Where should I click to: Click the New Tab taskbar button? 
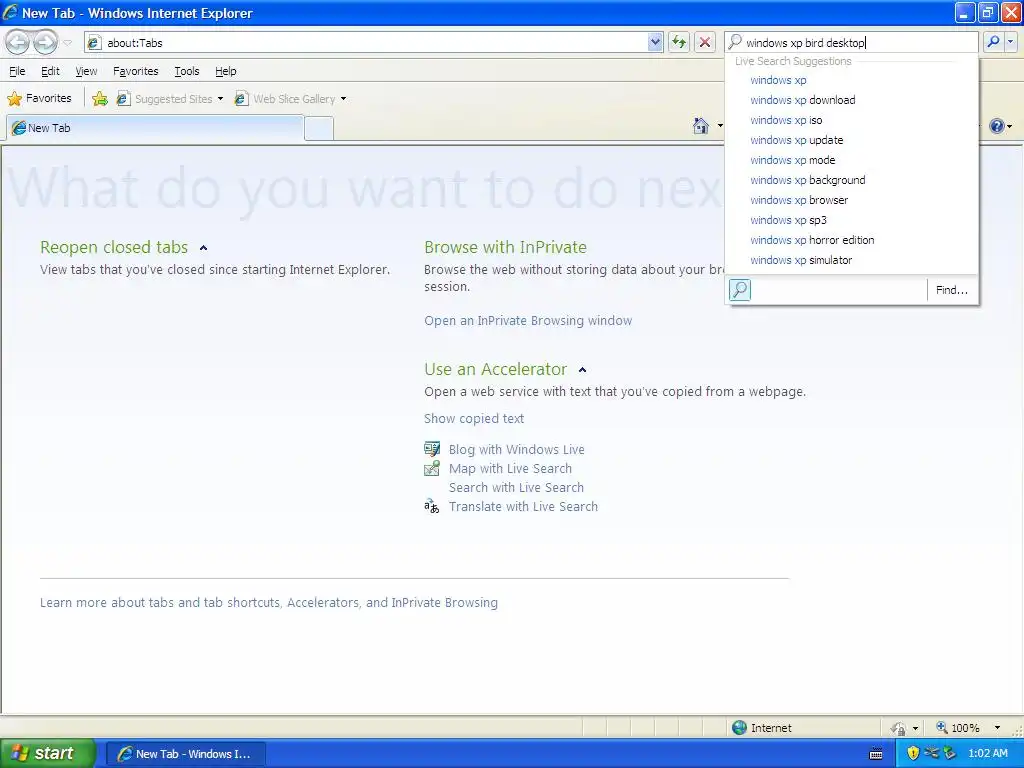coord(185,754)
